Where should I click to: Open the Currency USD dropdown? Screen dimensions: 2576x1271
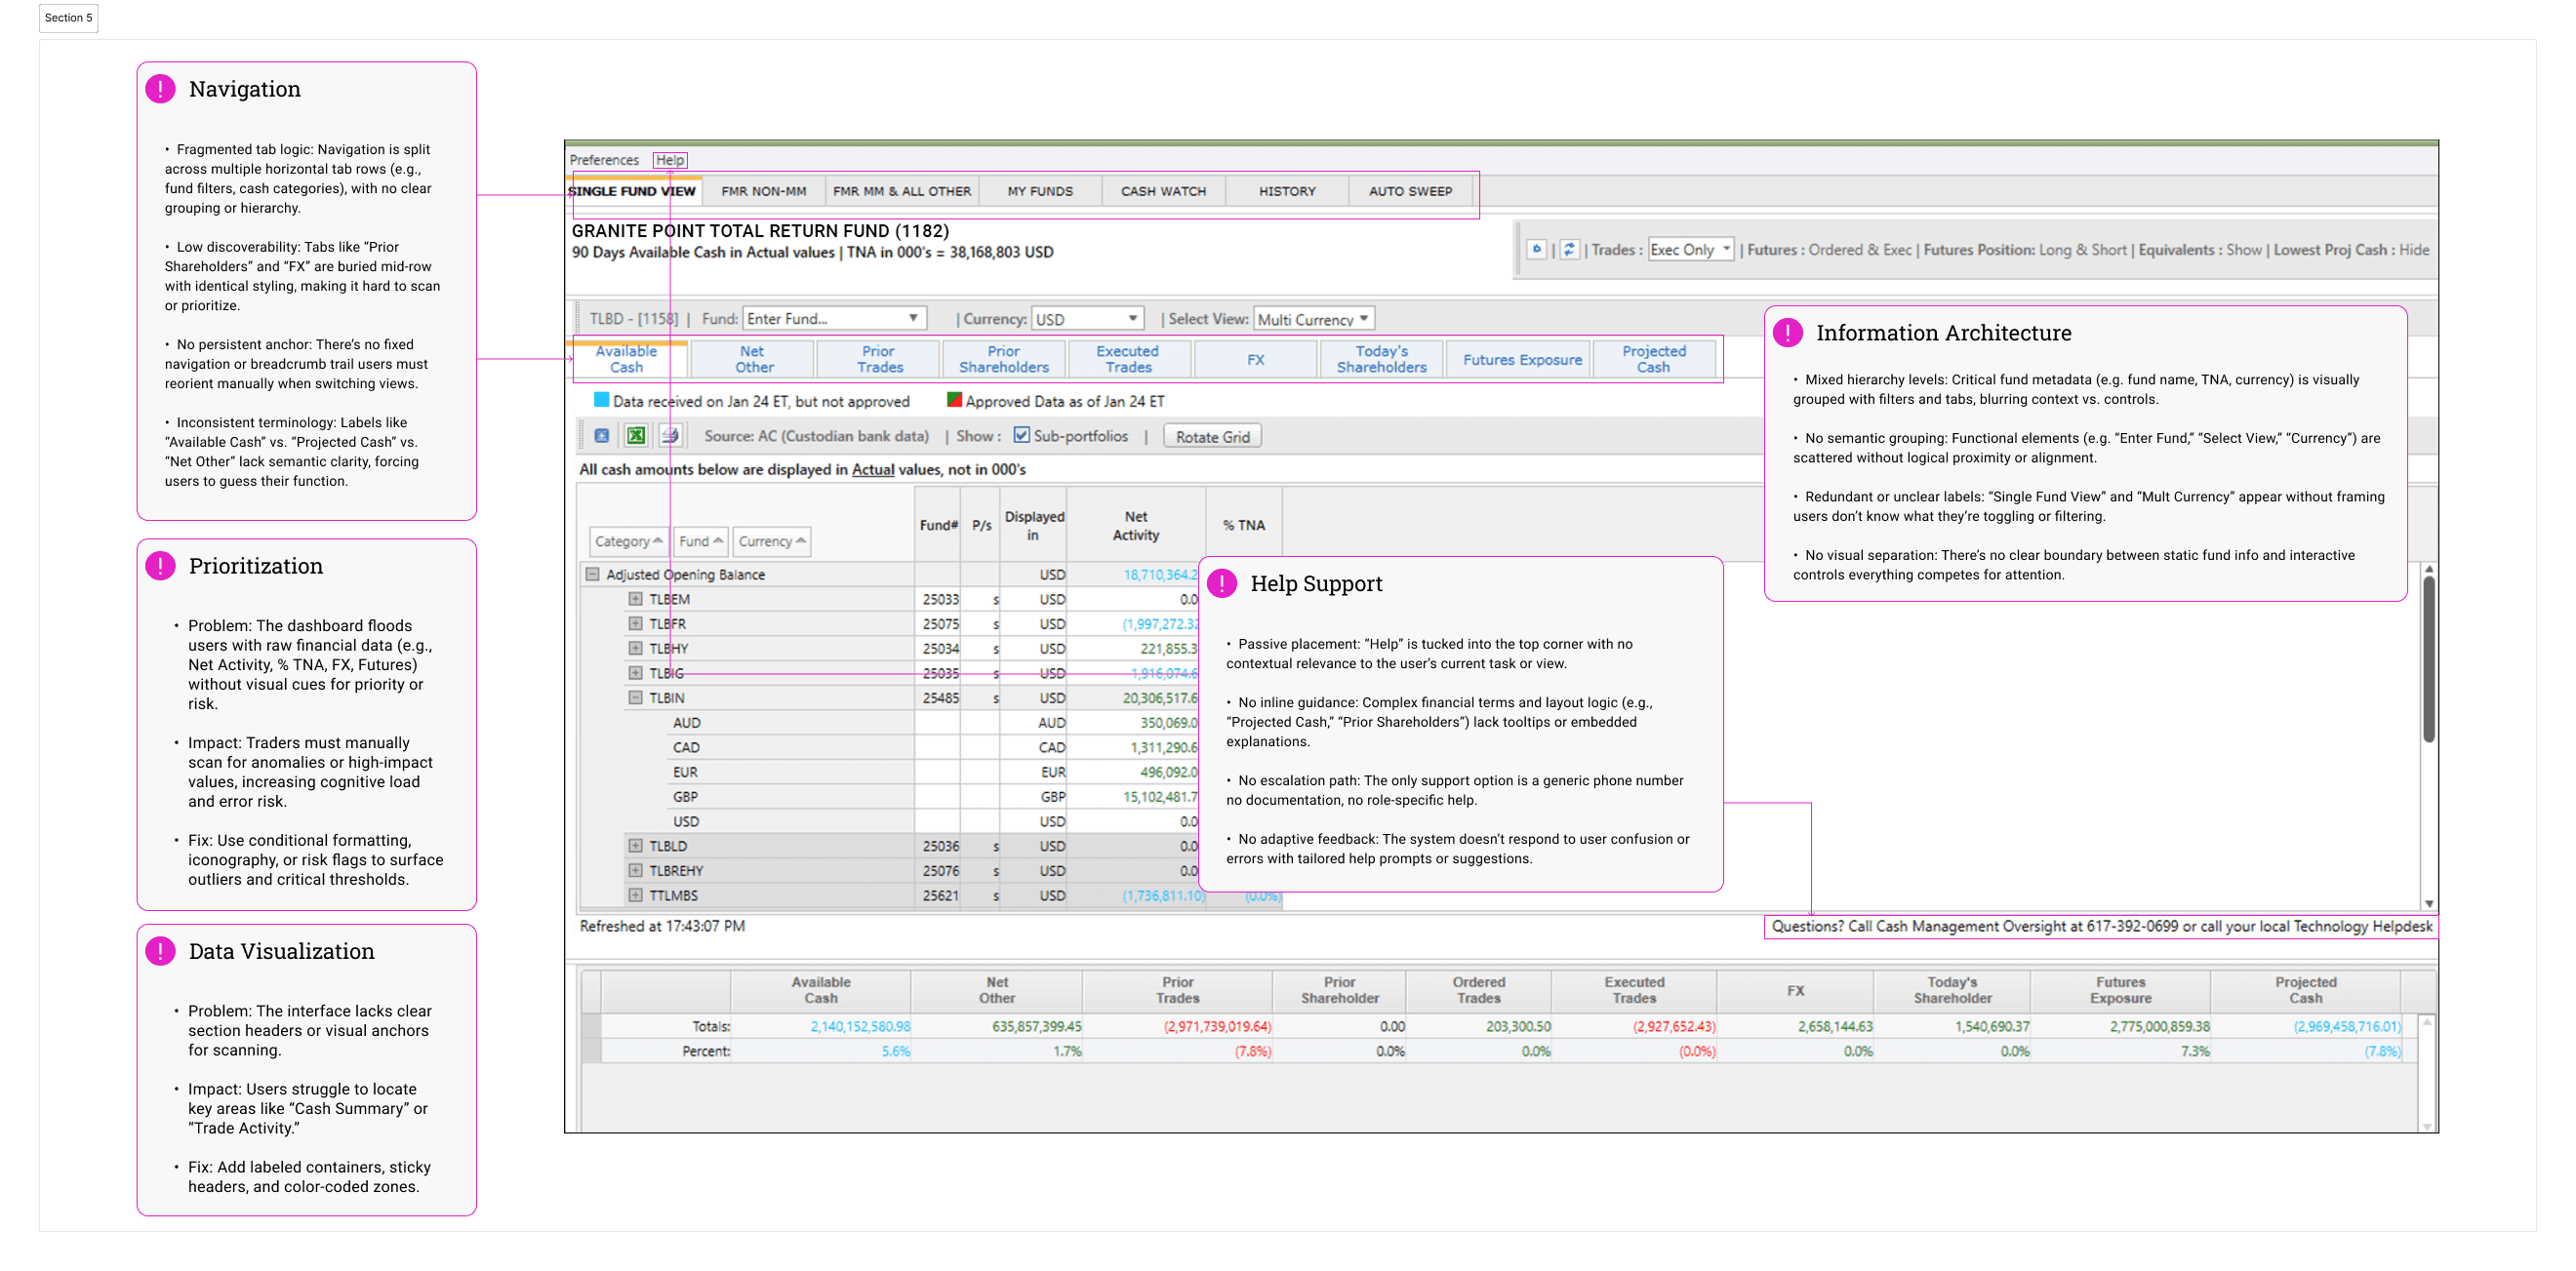[x=1087, y=319]
